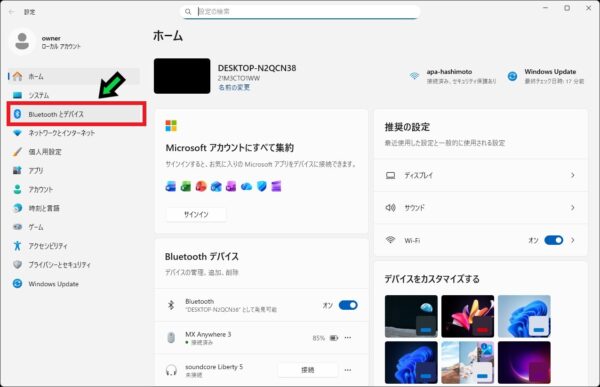Click the settings search field
600x387 pixels.
300,12
